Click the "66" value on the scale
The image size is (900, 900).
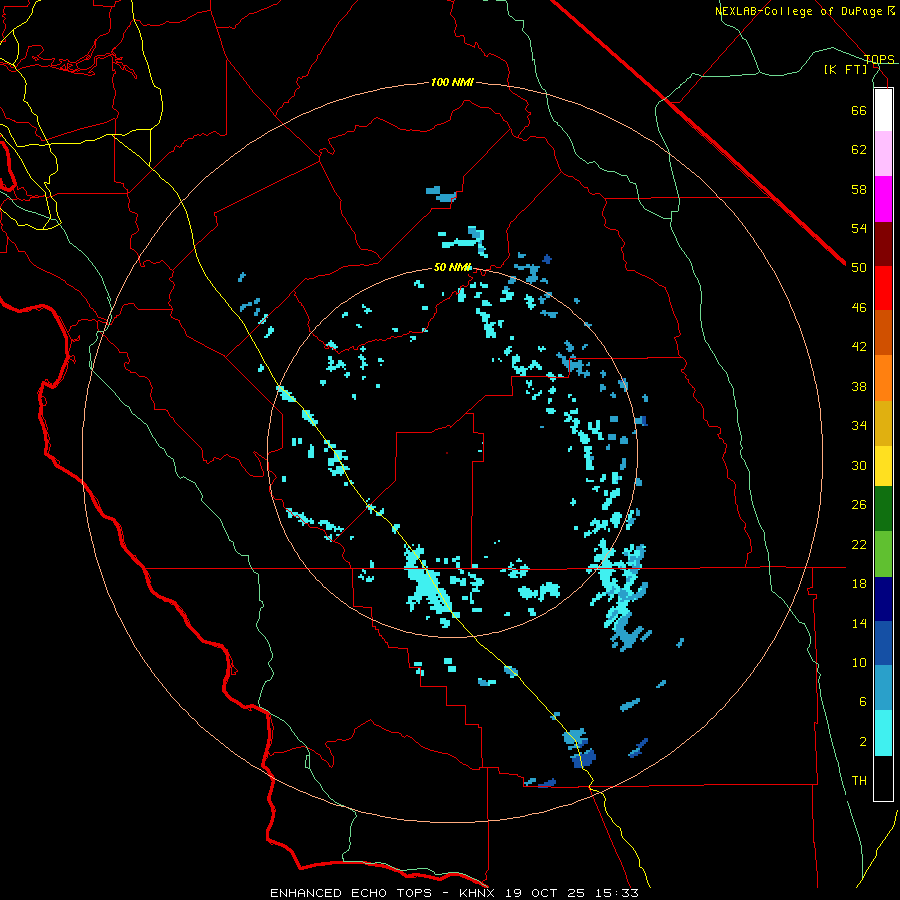859,110
